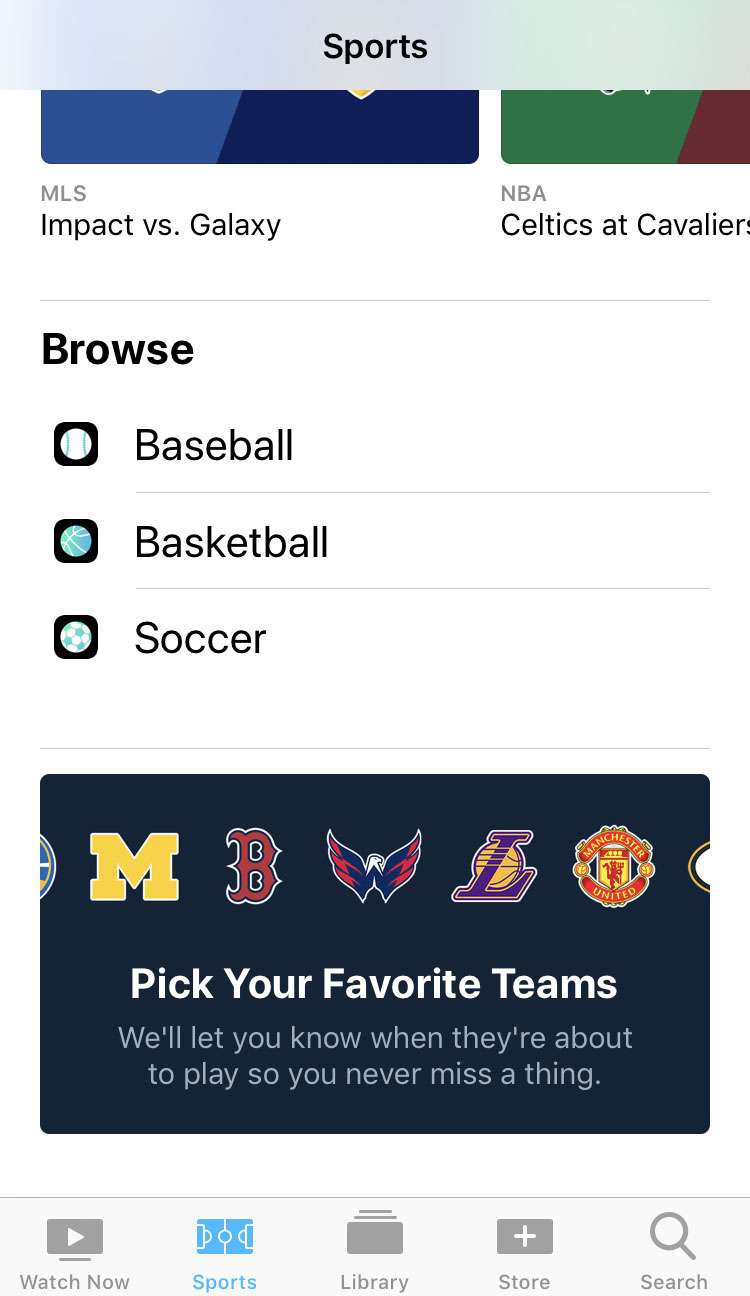Image resolution: width=750 pixels, height=1296 pixels.
Task: Open the Watch Now tab
Action: (x=75, y=1252)
